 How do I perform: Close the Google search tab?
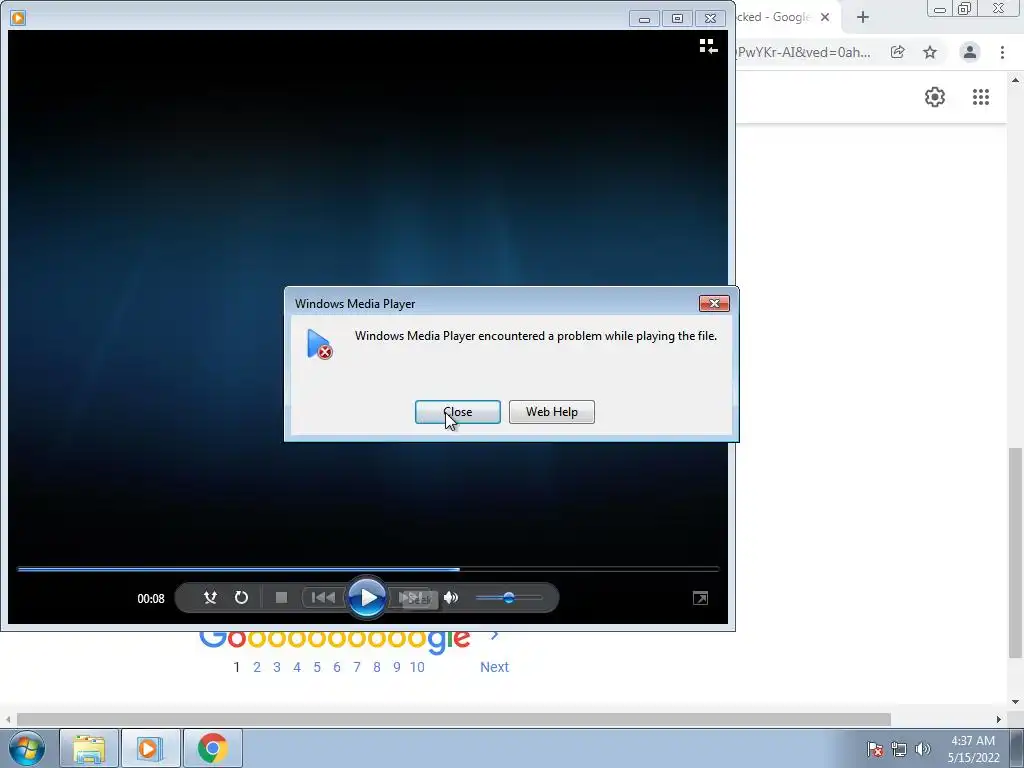825,18
